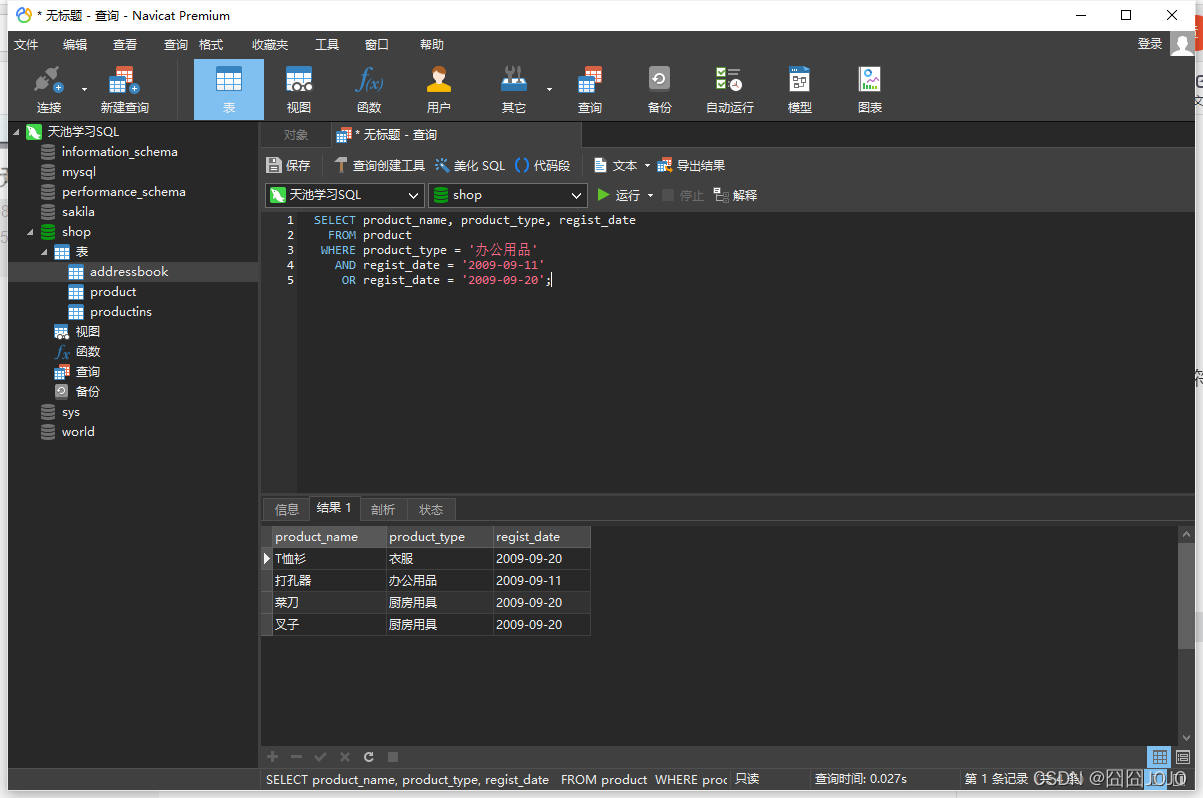Click the regist_date column header
Viewport: 1203px width, 798px height.
pyautogui.click(x=541, y=537)
